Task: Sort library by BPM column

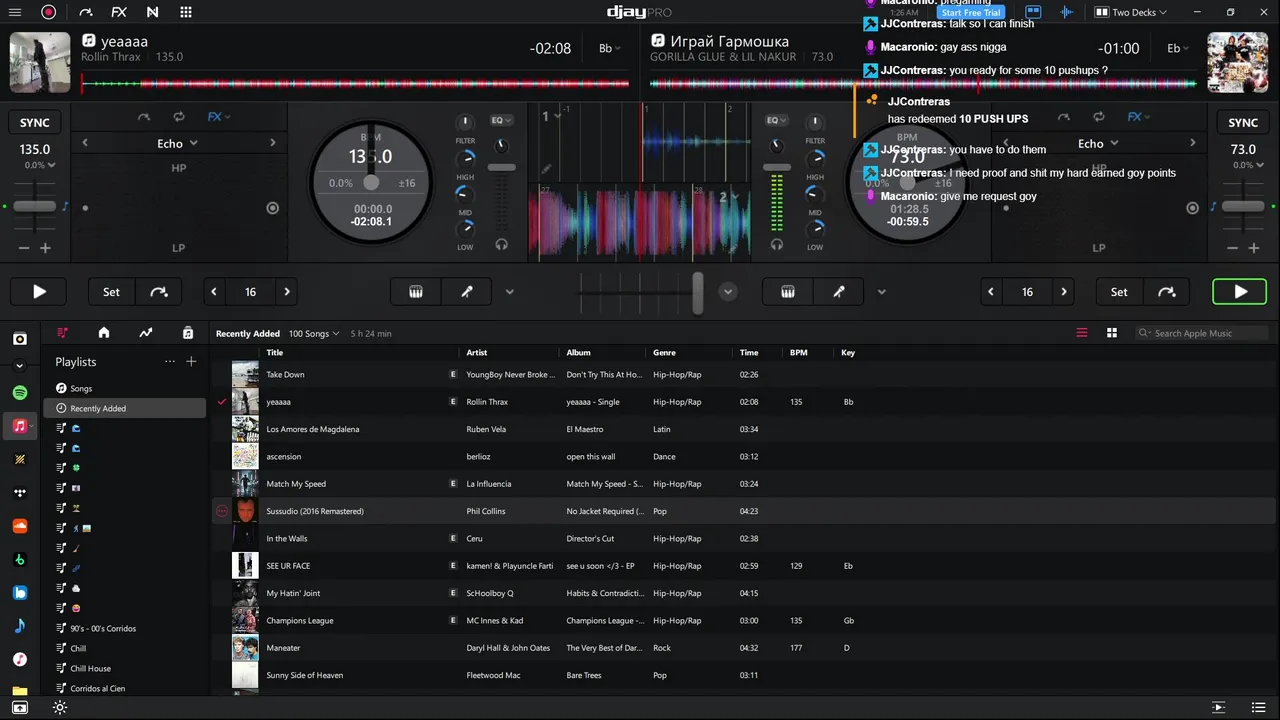Action: [798, 352]
